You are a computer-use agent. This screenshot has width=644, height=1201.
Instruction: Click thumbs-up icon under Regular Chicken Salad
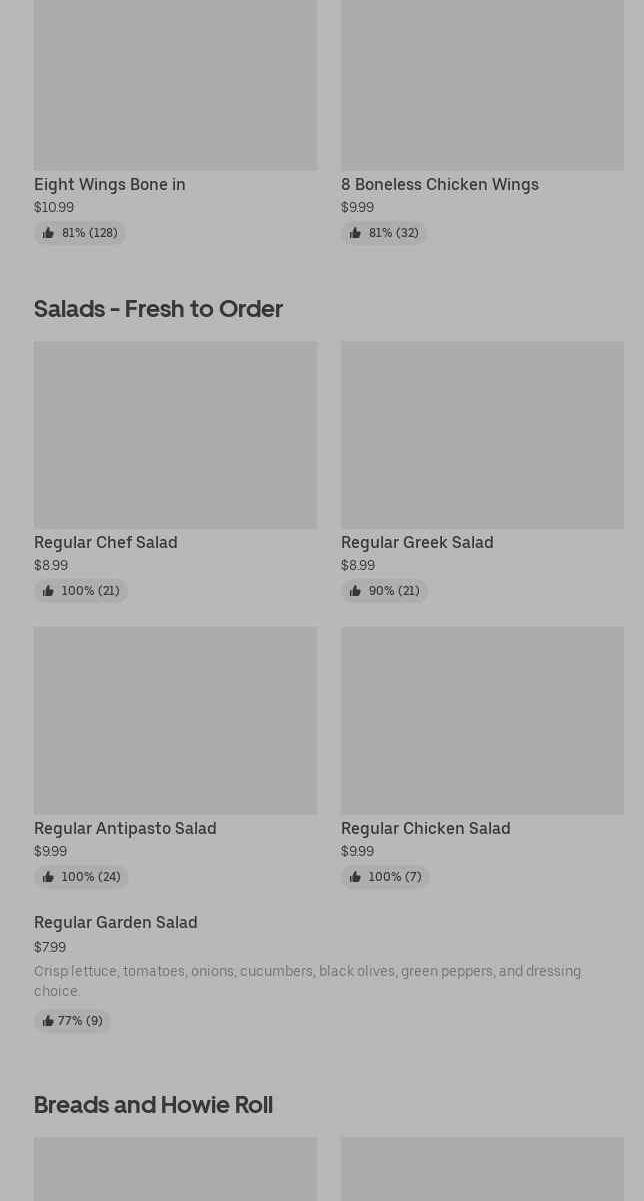(355, 877)
